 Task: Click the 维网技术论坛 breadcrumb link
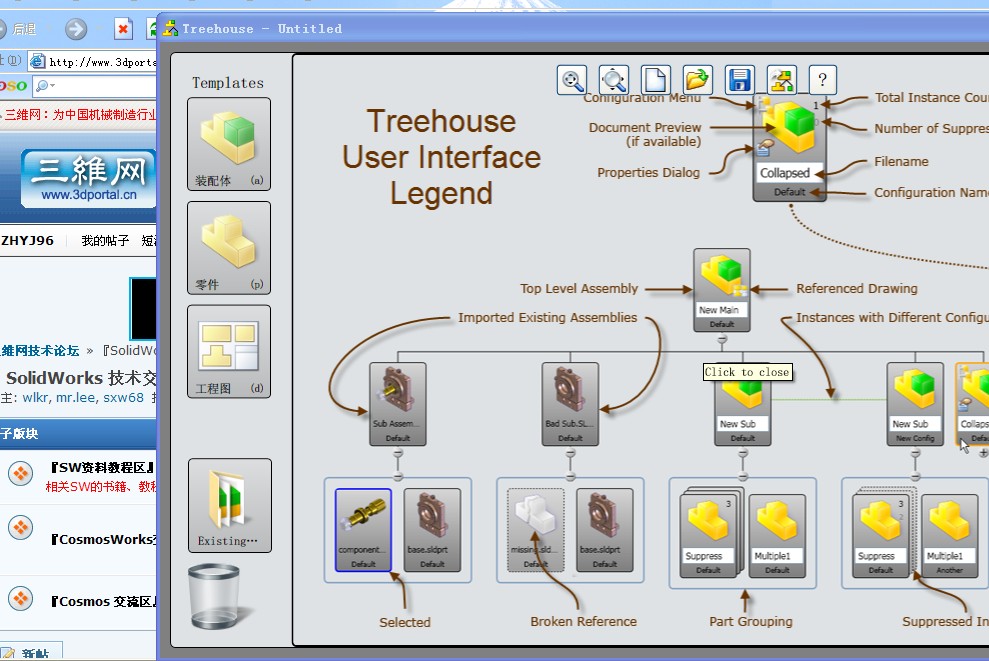click(x=40, y=351)
